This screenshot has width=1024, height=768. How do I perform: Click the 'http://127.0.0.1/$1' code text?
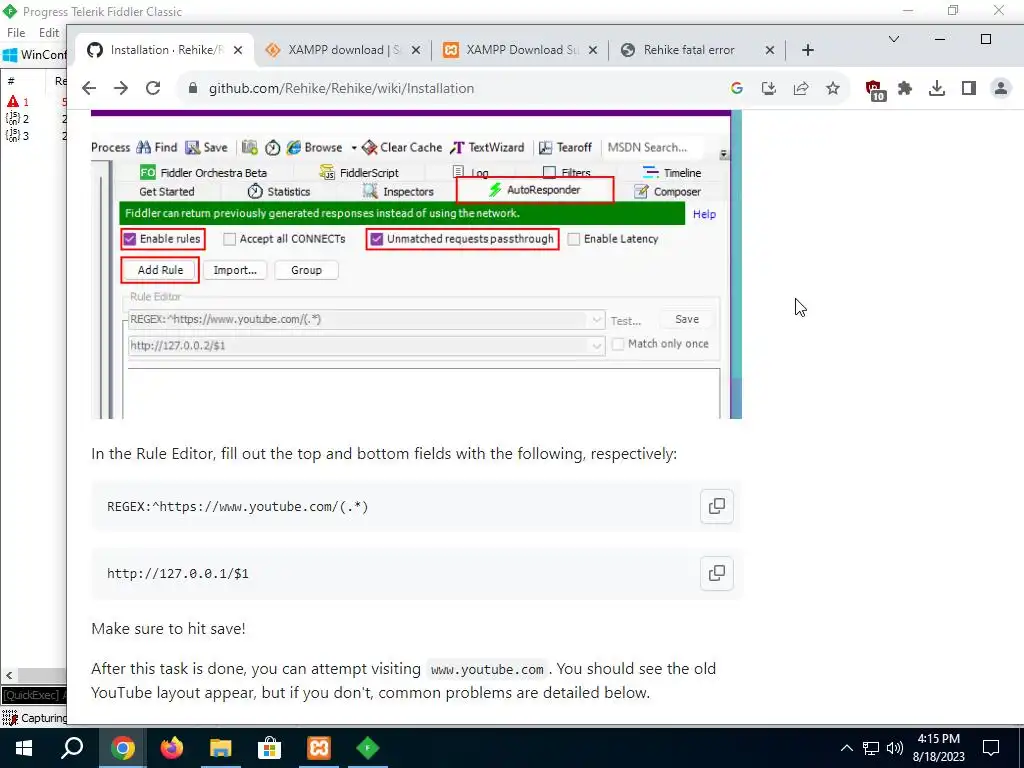click(x=178, y=573)
